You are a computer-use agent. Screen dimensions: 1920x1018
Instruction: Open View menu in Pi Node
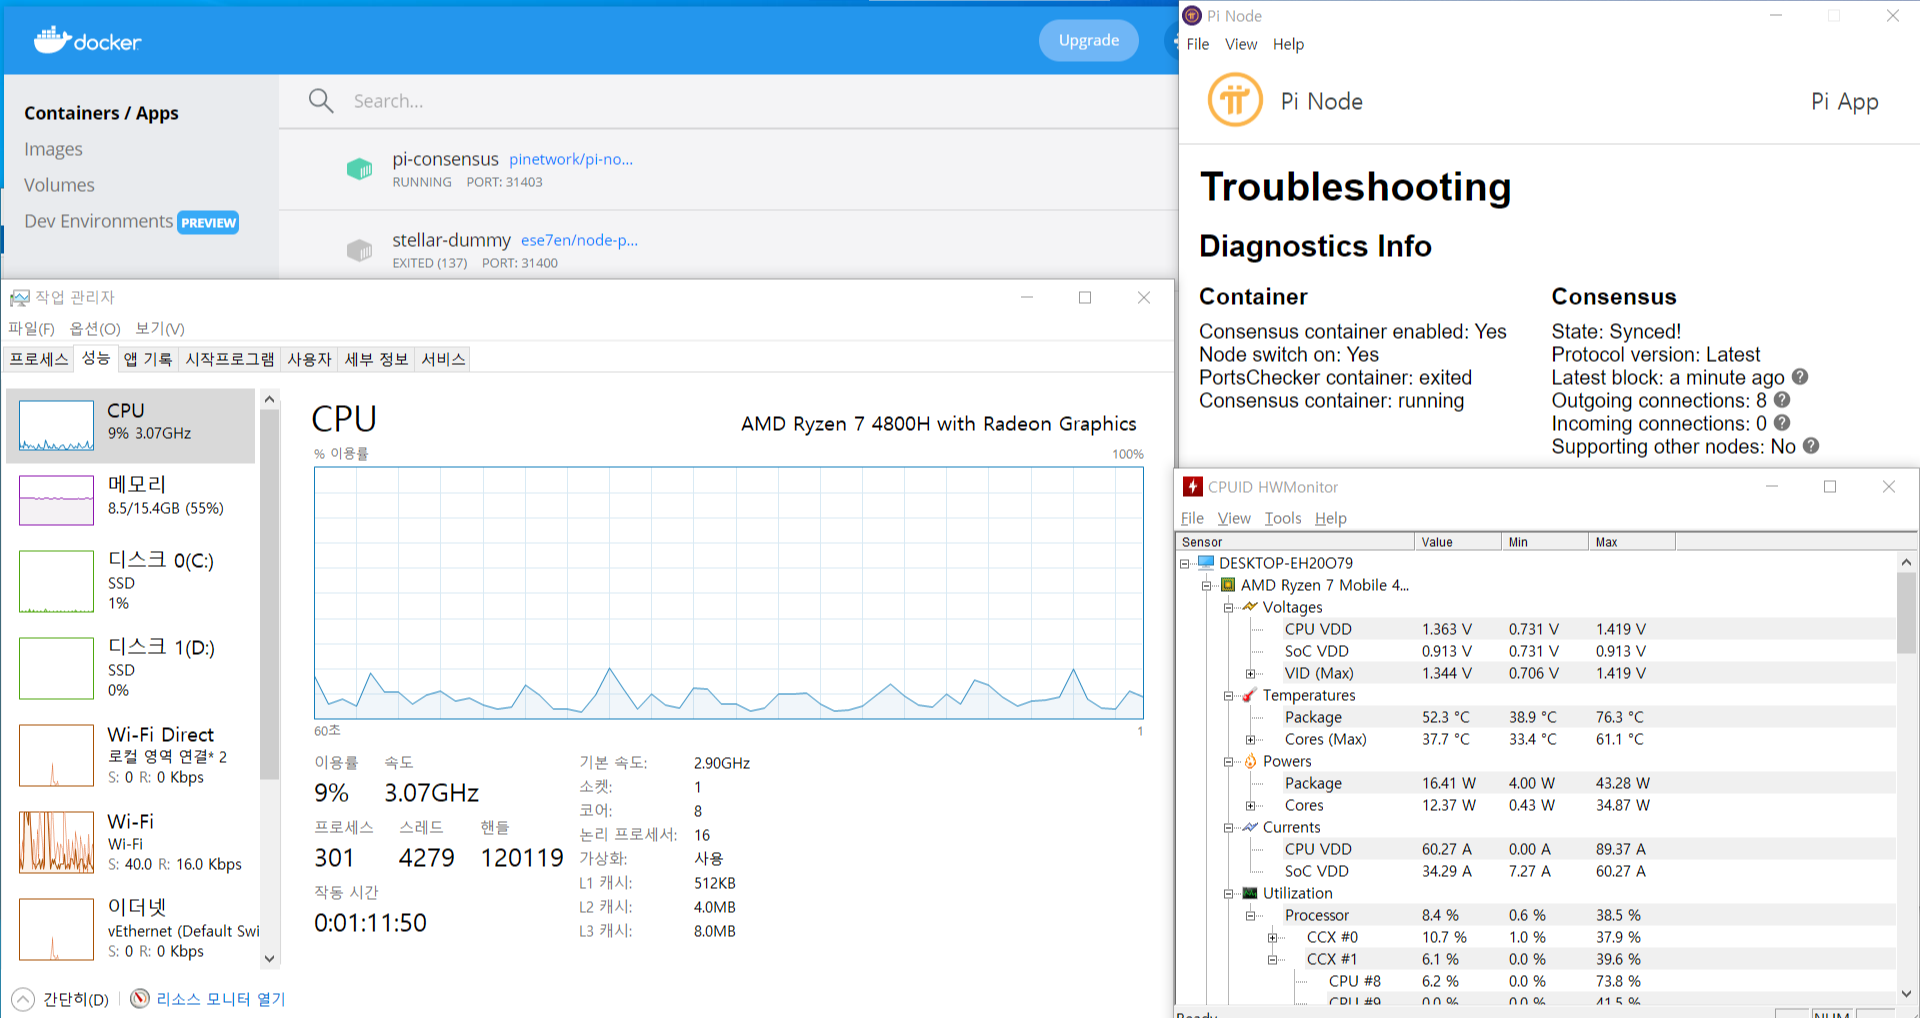pos(1241,44)
